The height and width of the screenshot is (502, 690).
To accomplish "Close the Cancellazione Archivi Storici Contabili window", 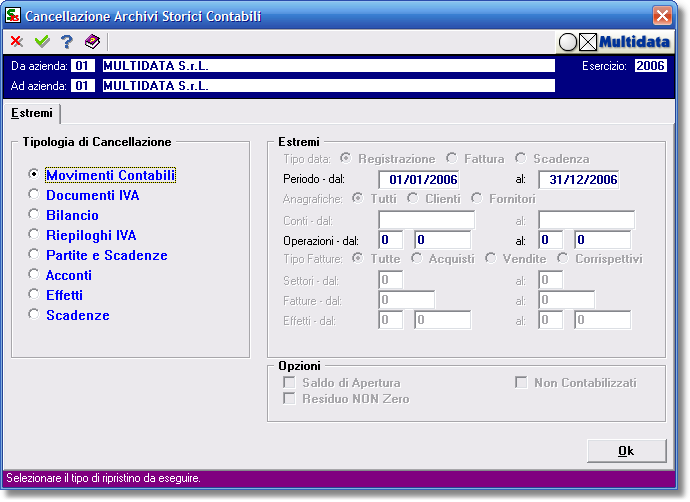I will [662, 16].
